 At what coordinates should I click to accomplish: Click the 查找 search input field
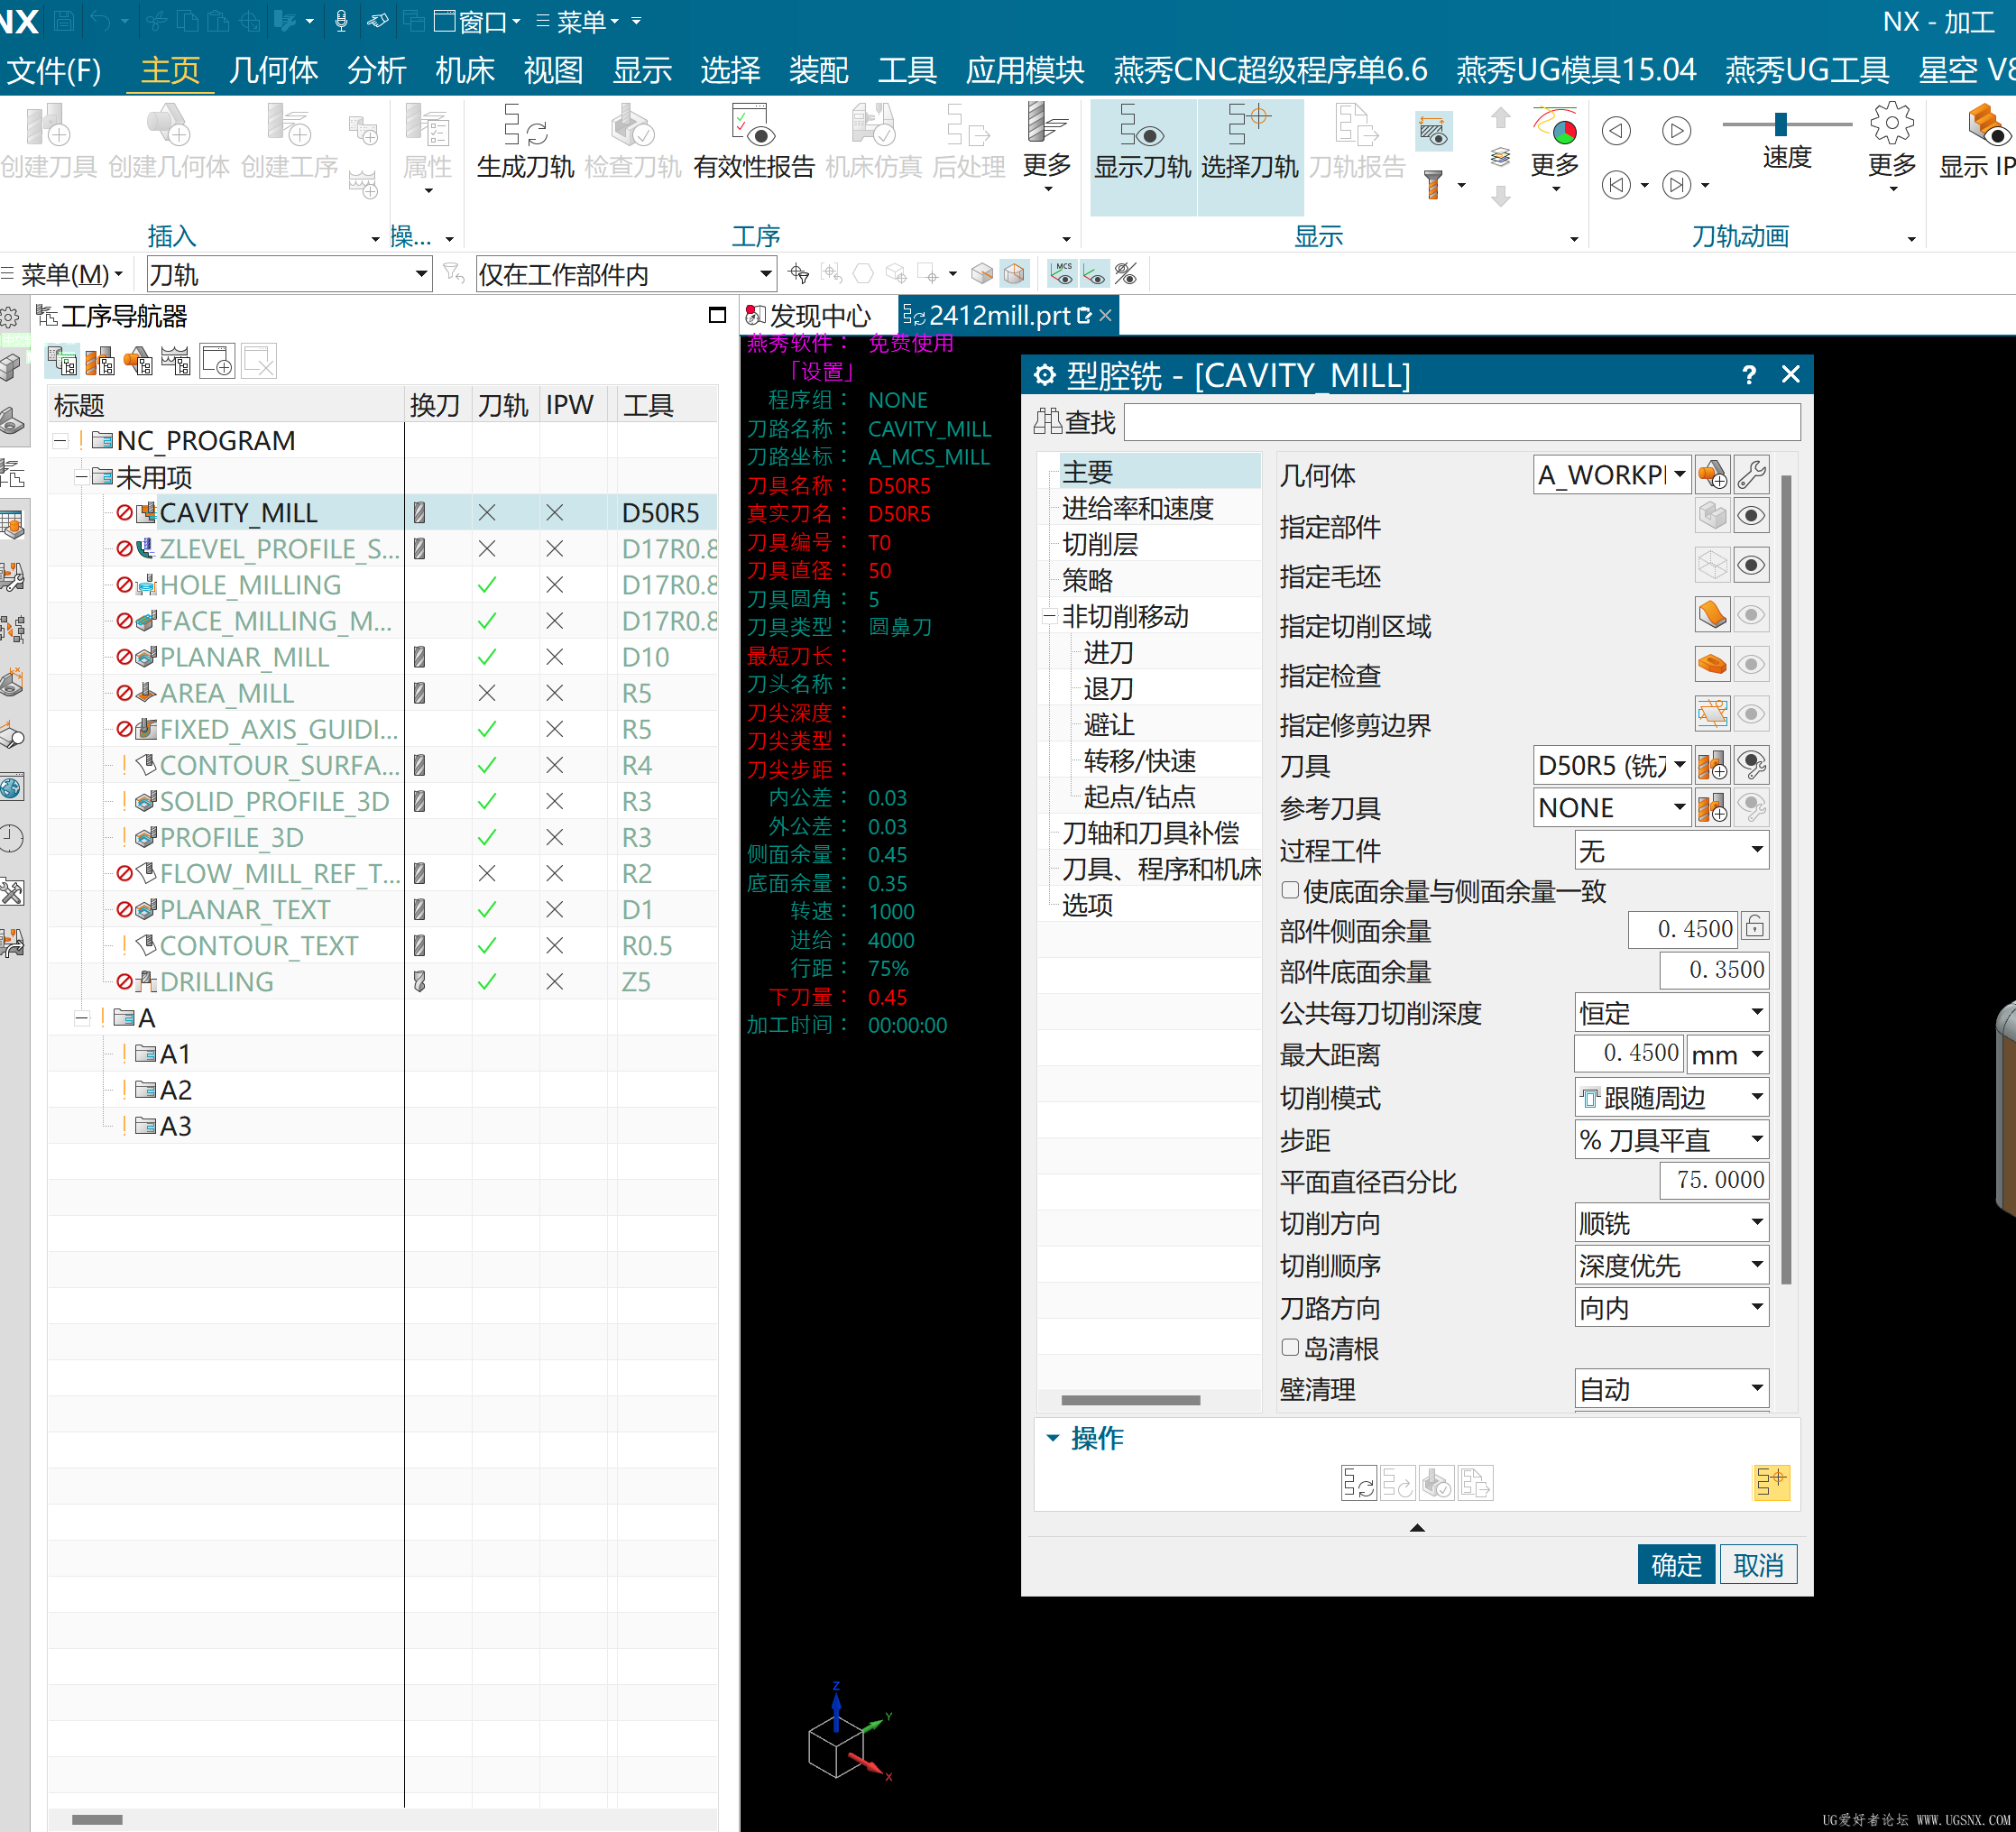[1462, 422]
